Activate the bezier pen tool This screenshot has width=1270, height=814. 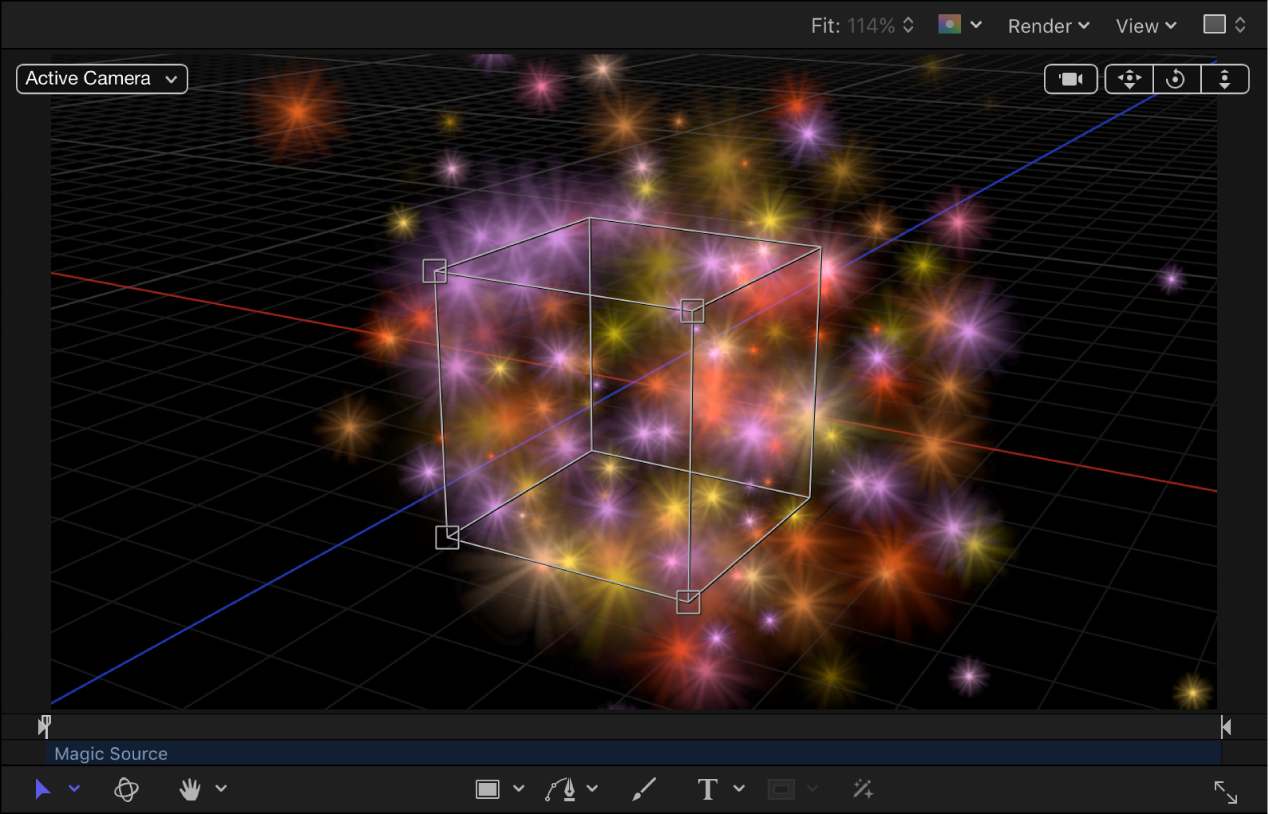pyautogui.click(x=561, y=788)
